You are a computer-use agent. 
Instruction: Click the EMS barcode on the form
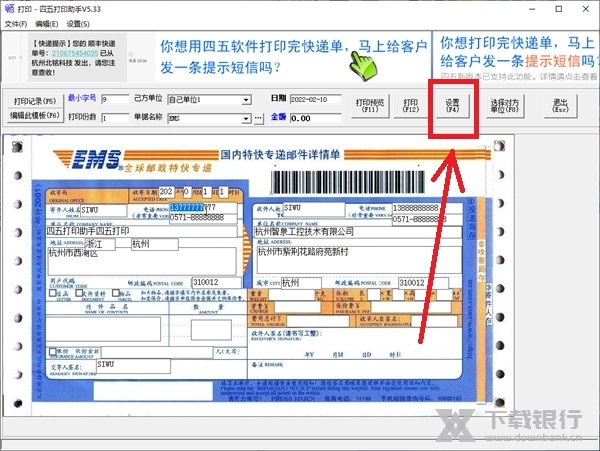[x=348, y=182]
